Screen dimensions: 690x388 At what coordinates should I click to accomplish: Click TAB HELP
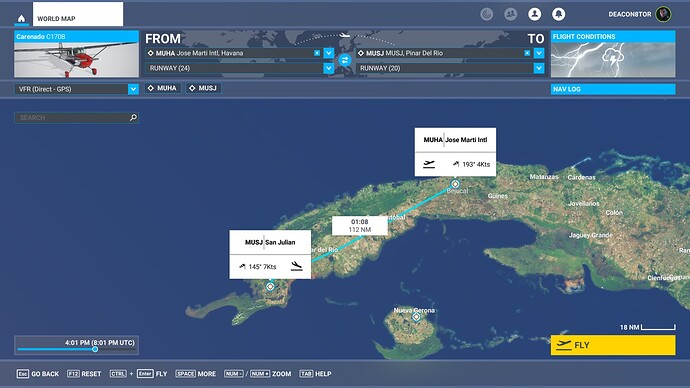tap(315, 374)
